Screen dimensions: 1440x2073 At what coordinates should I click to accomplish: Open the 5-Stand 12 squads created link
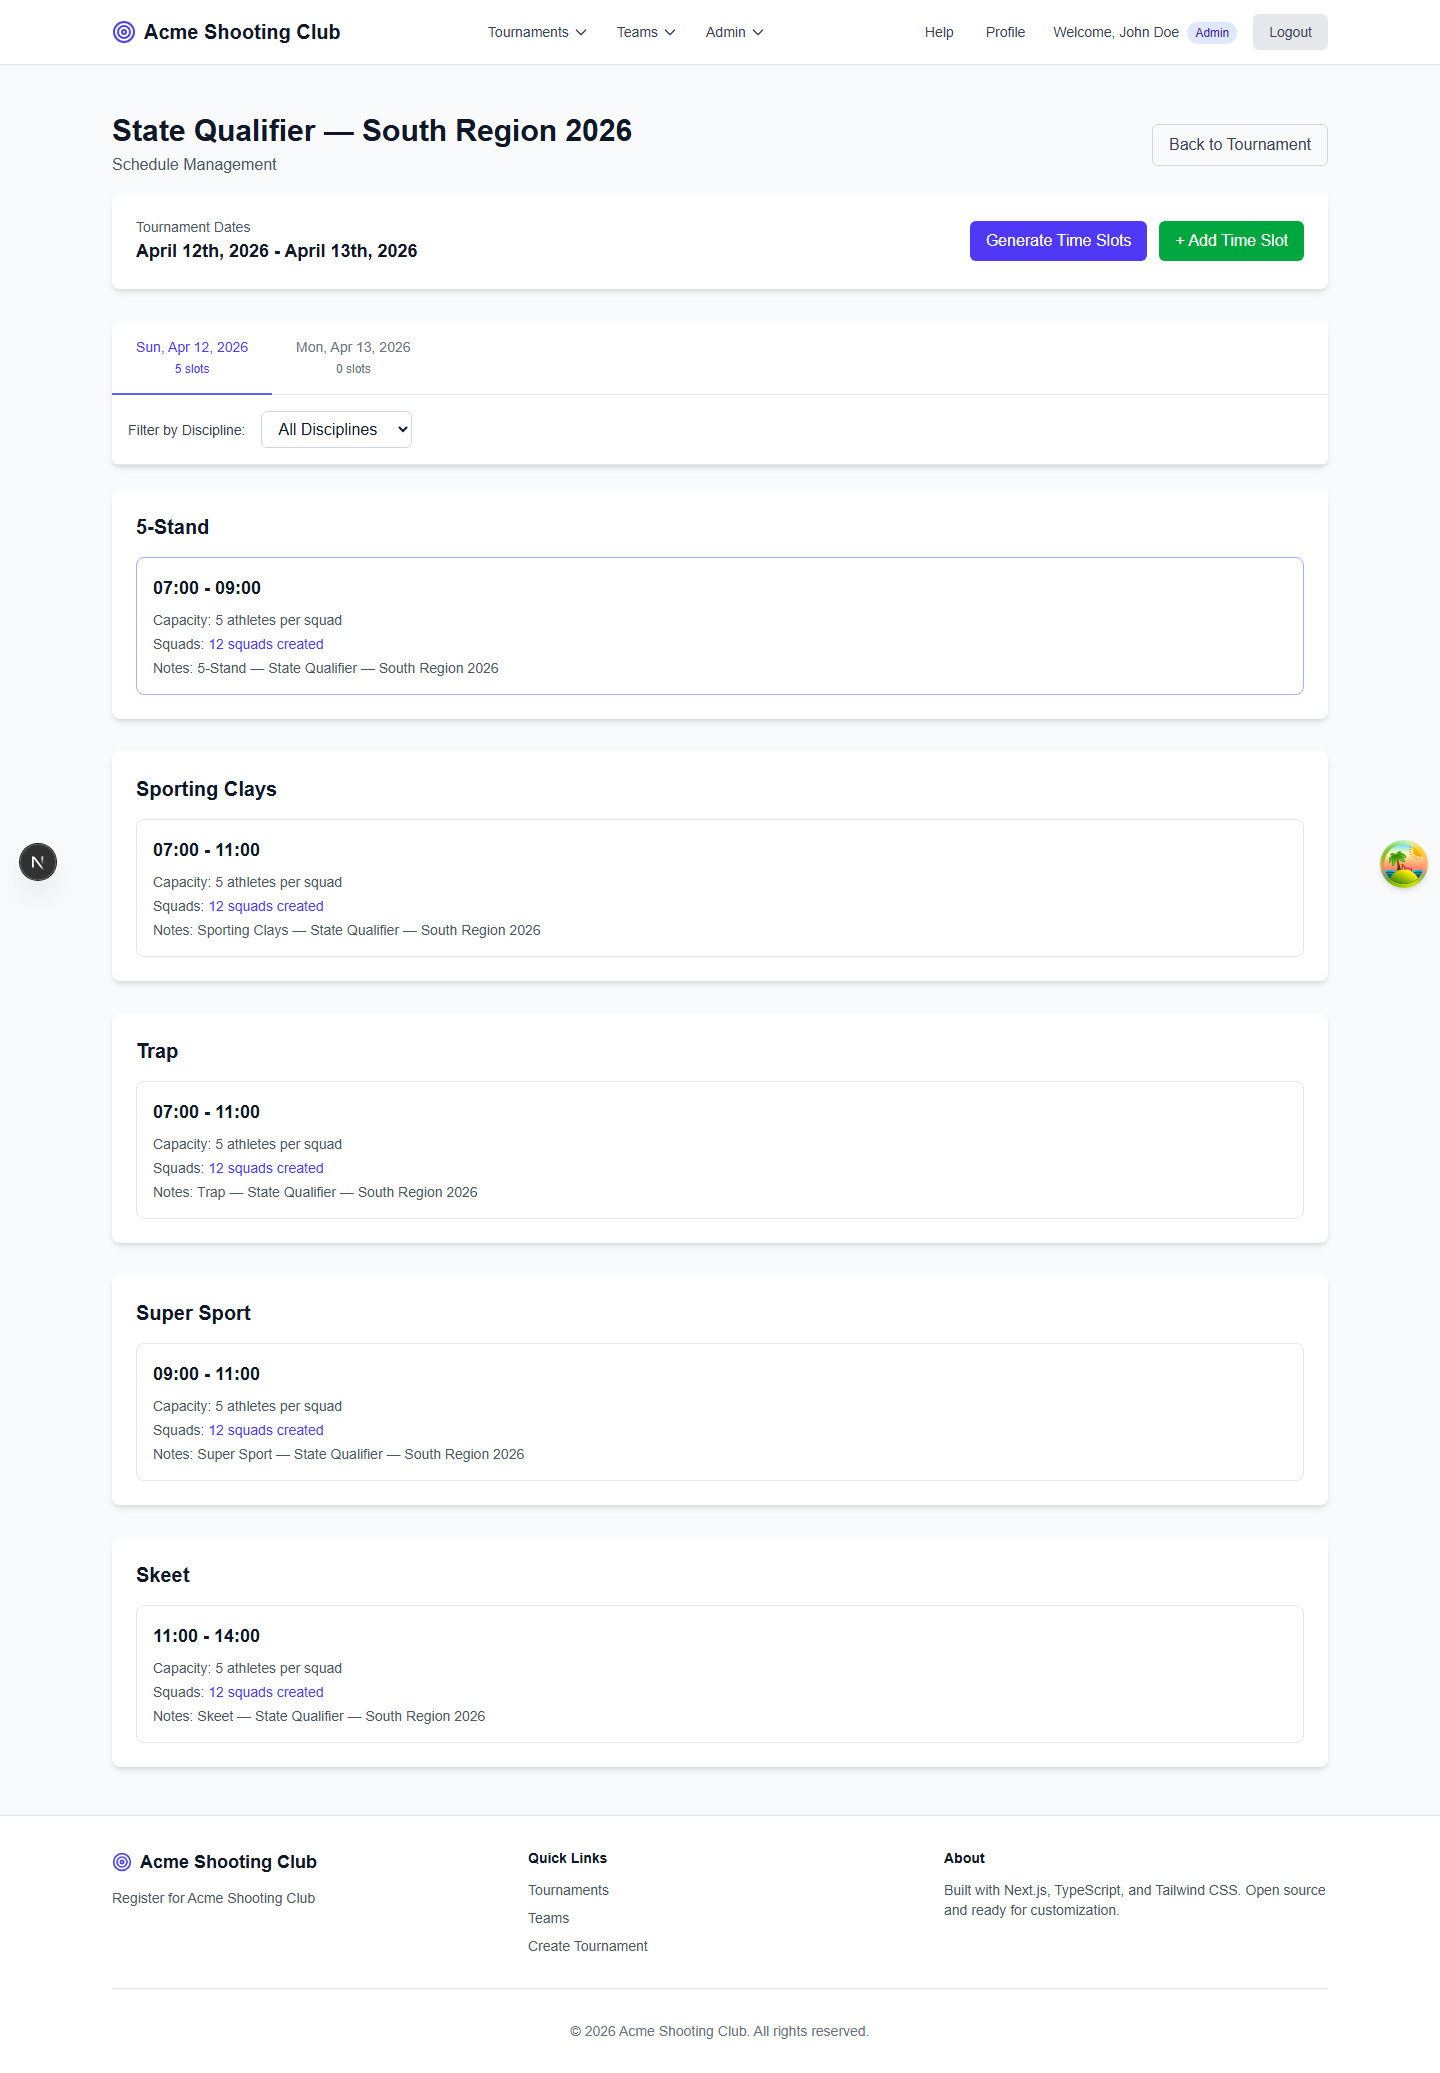tap(266, 644)
